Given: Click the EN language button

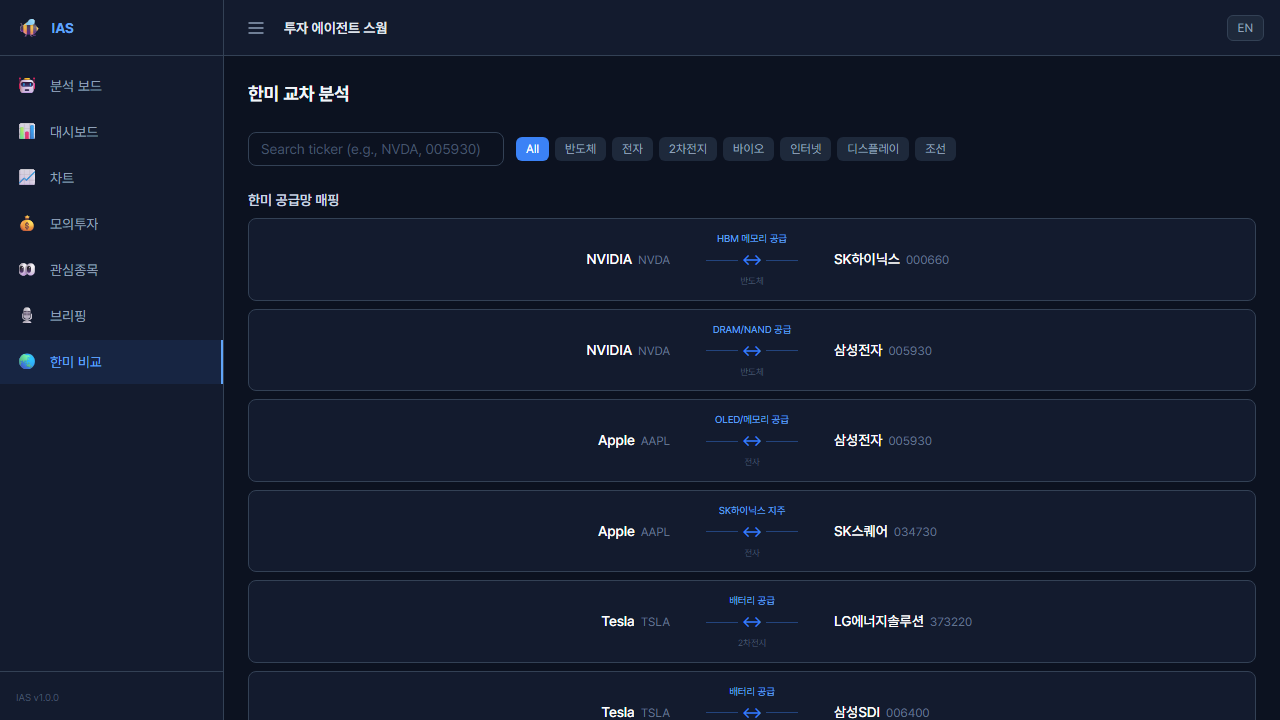Looking at the screenshot, I should click(1244, 28).
